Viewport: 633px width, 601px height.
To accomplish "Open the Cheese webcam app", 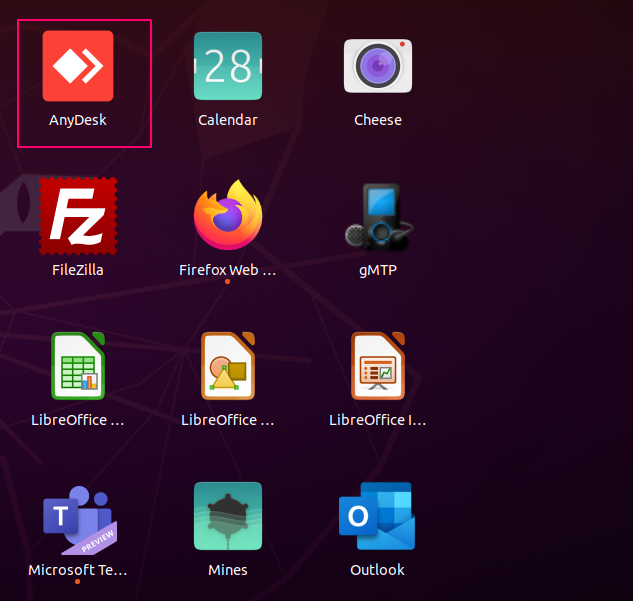I will point(378,66).
